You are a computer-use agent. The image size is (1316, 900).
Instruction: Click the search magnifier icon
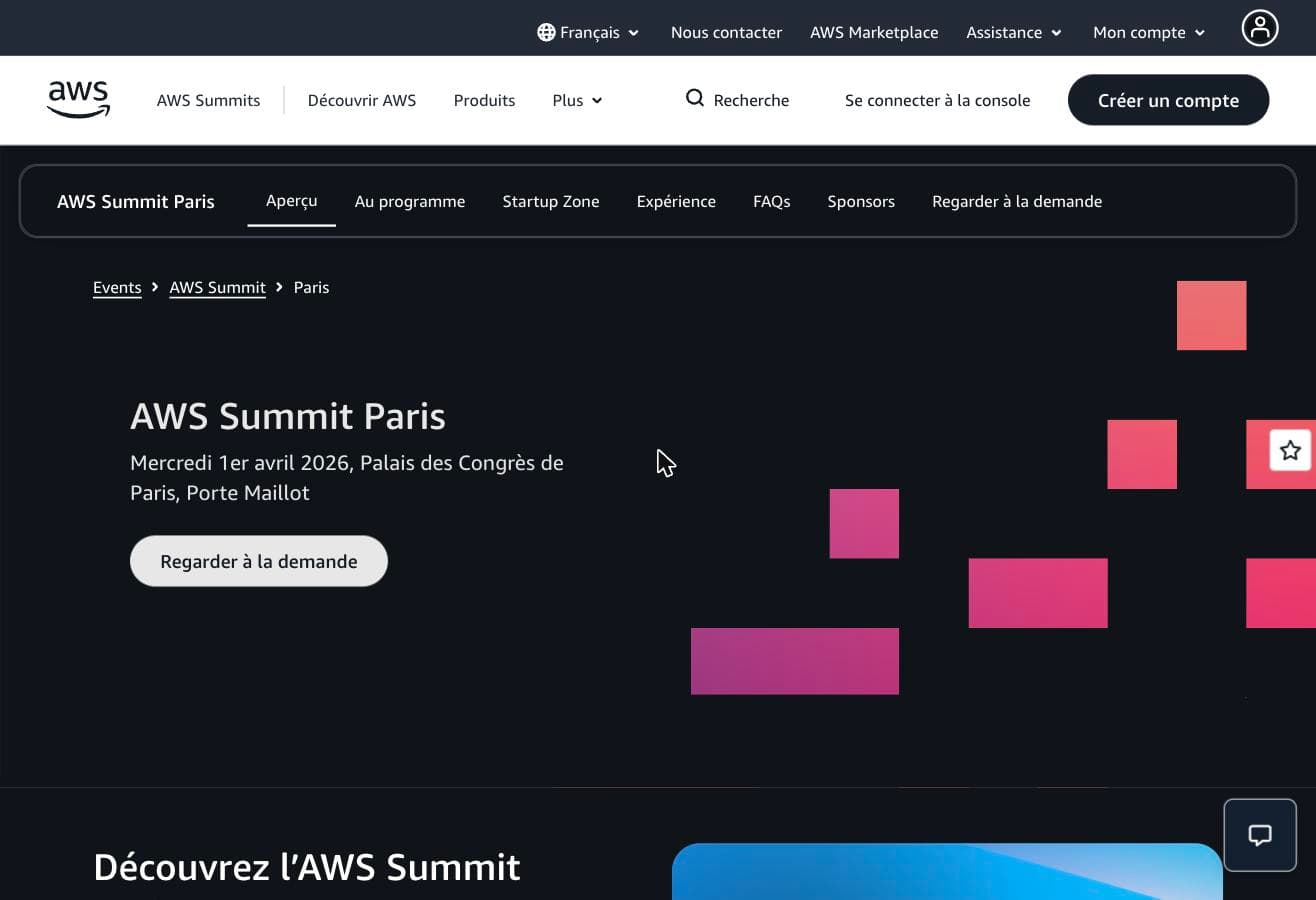pyautogui.click(x=694, y=98)
